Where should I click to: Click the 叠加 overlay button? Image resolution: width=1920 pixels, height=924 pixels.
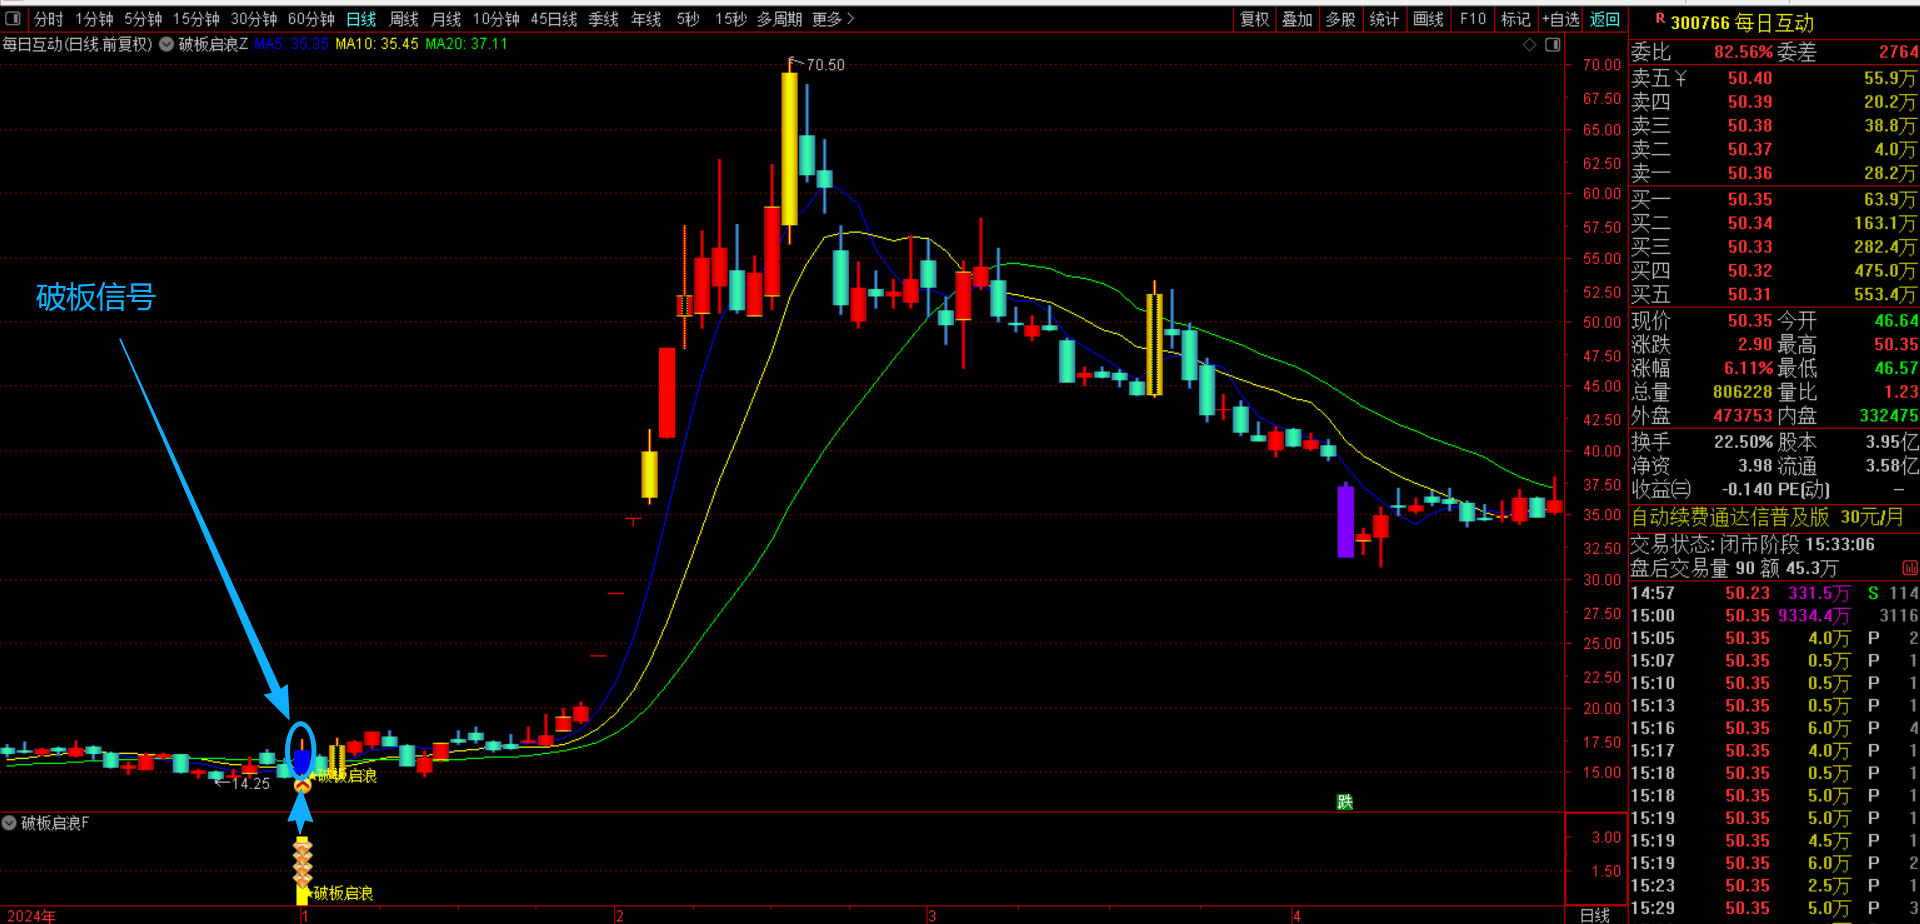1297,19
